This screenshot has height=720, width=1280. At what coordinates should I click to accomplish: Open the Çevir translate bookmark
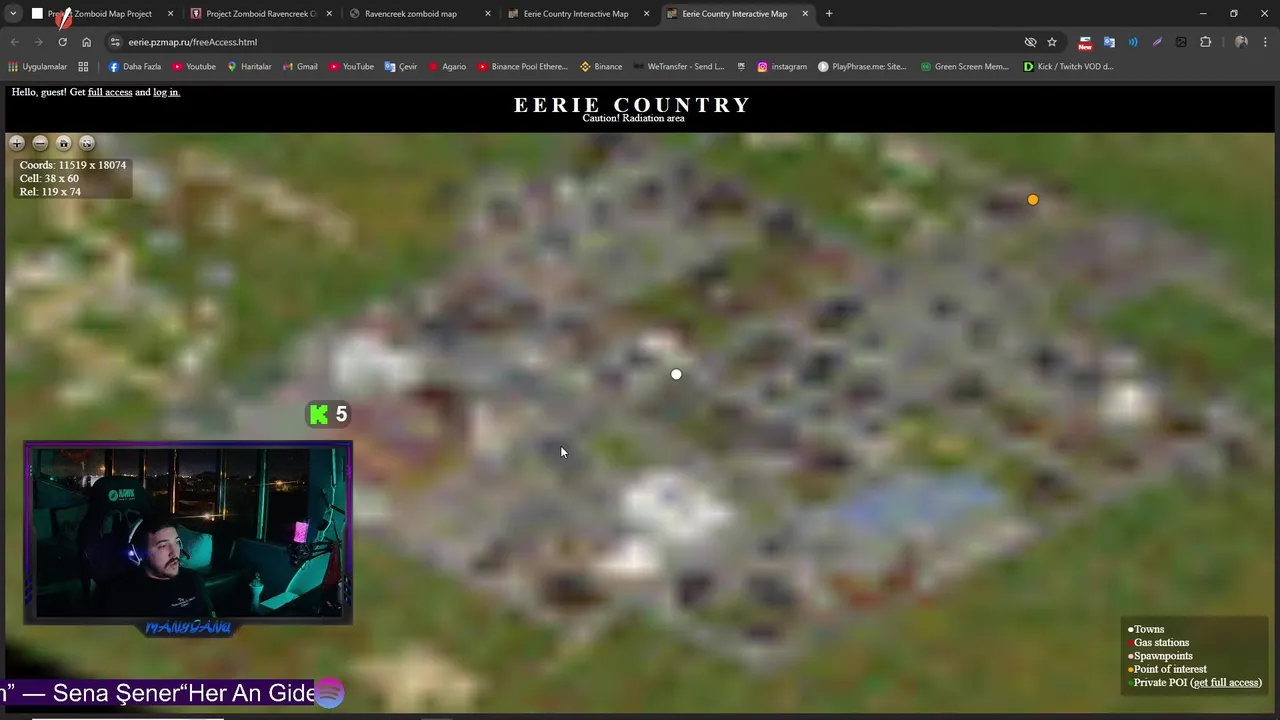click(401, 67)
